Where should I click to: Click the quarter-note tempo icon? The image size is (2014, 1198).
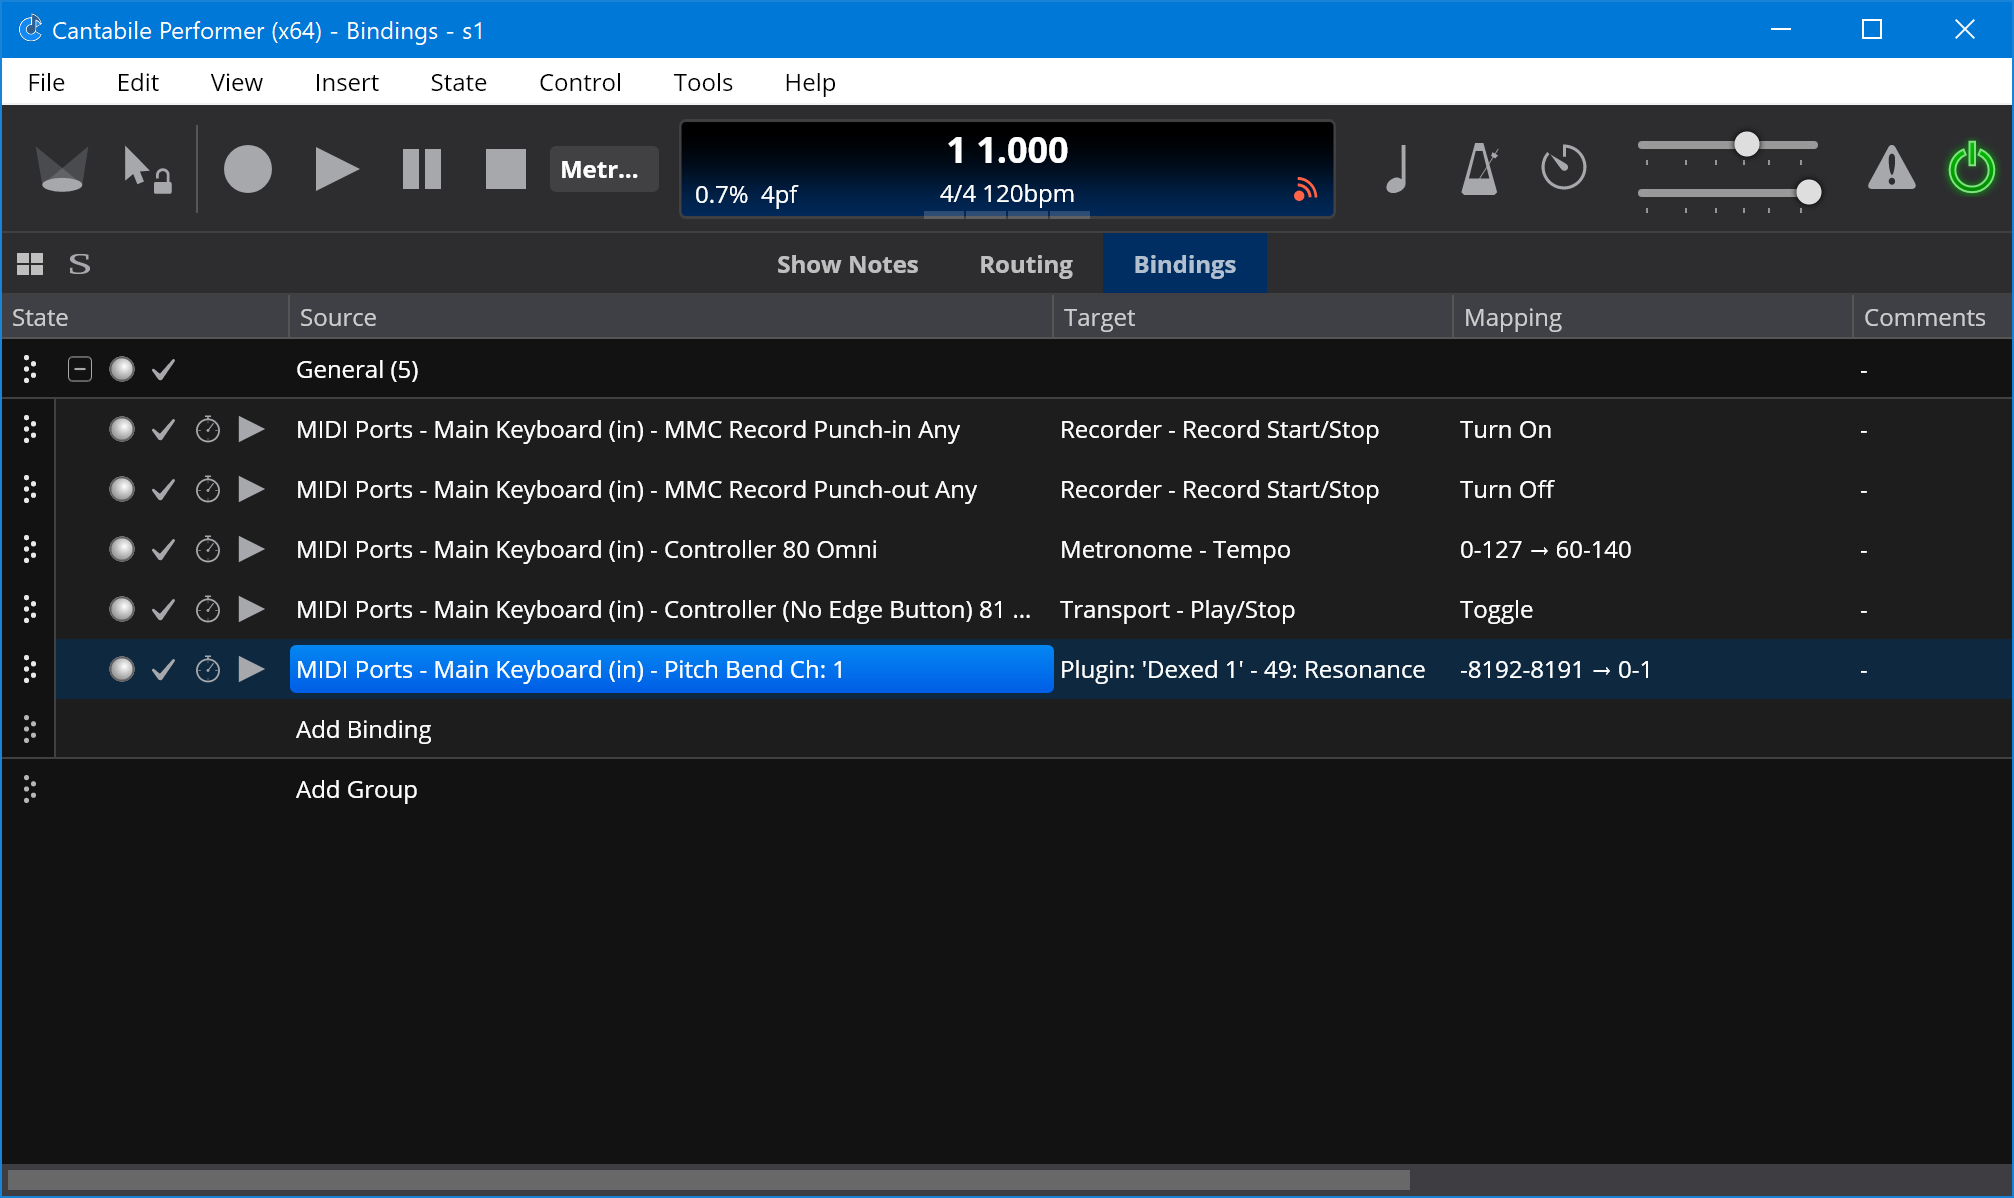(1398, 169)
